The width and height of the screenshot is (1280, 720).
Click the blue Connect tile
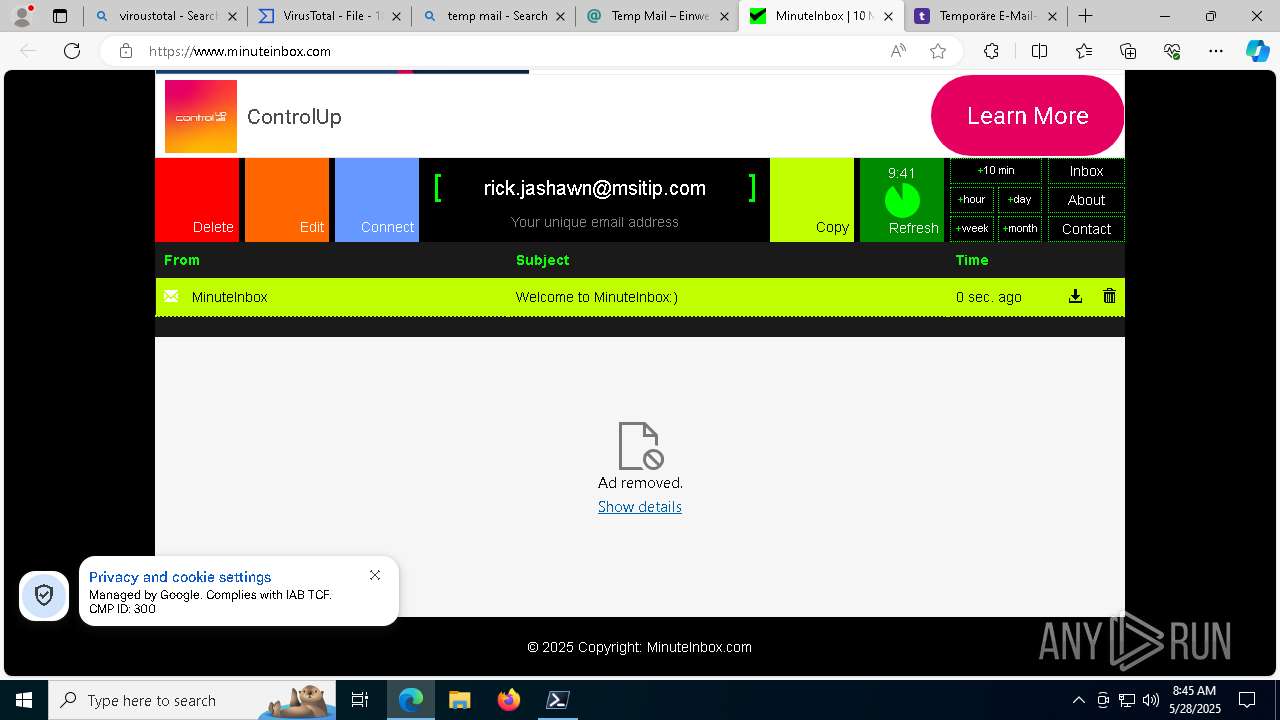click(x=377, y=199)
